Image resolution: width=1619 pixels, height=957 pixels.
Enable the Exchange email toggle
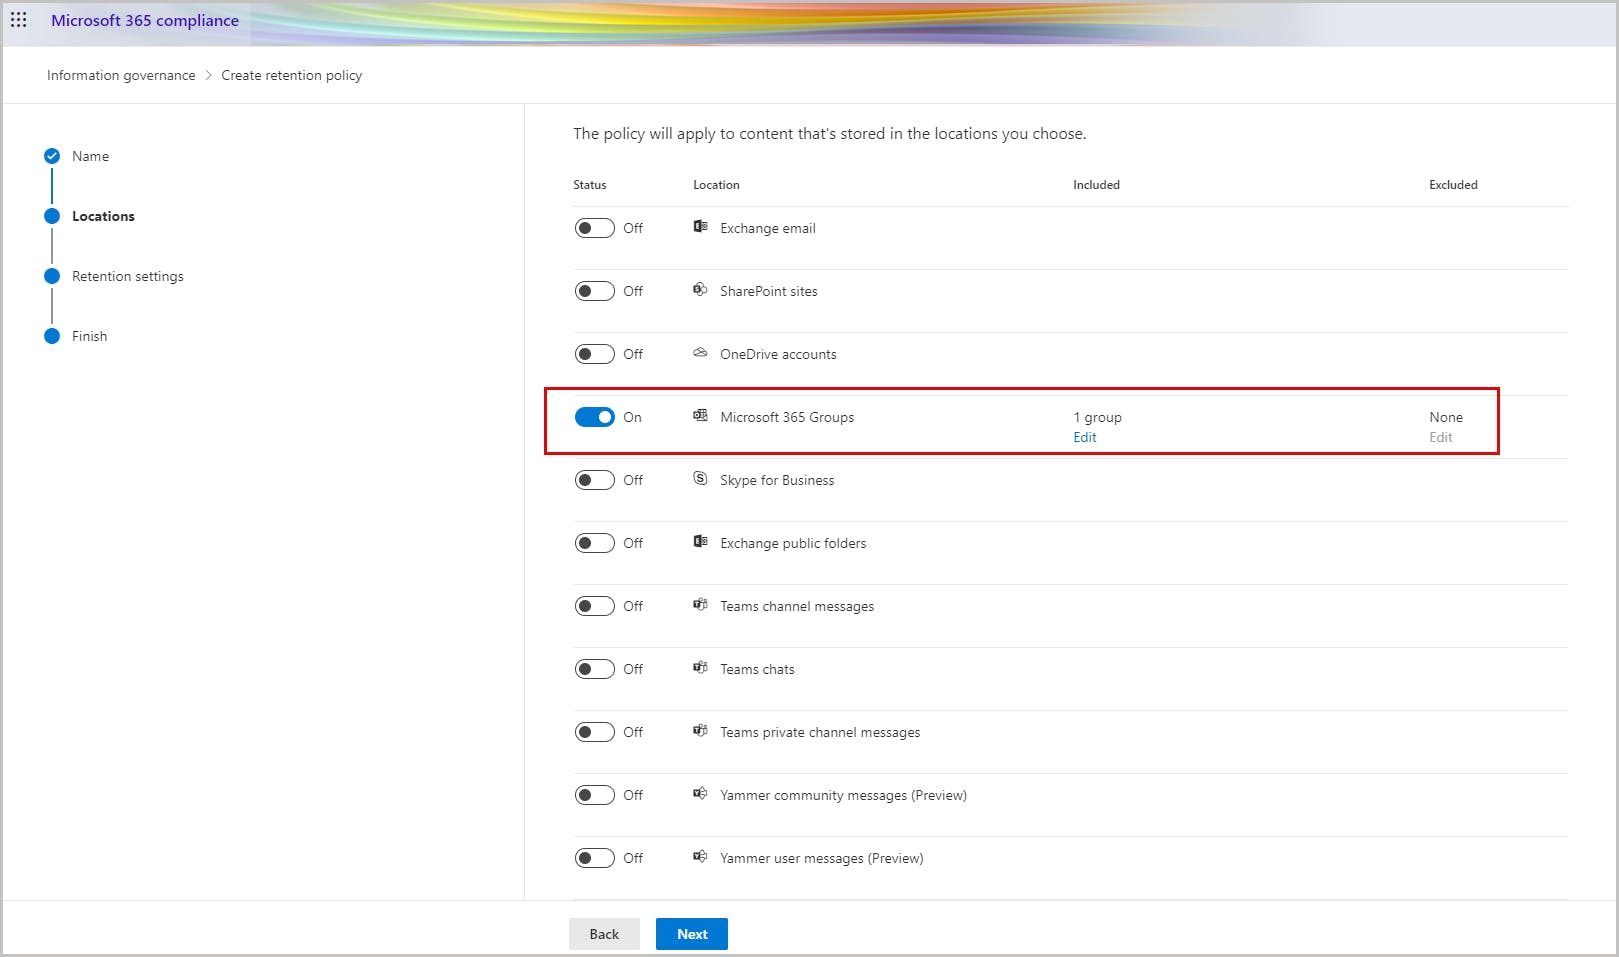594,228
